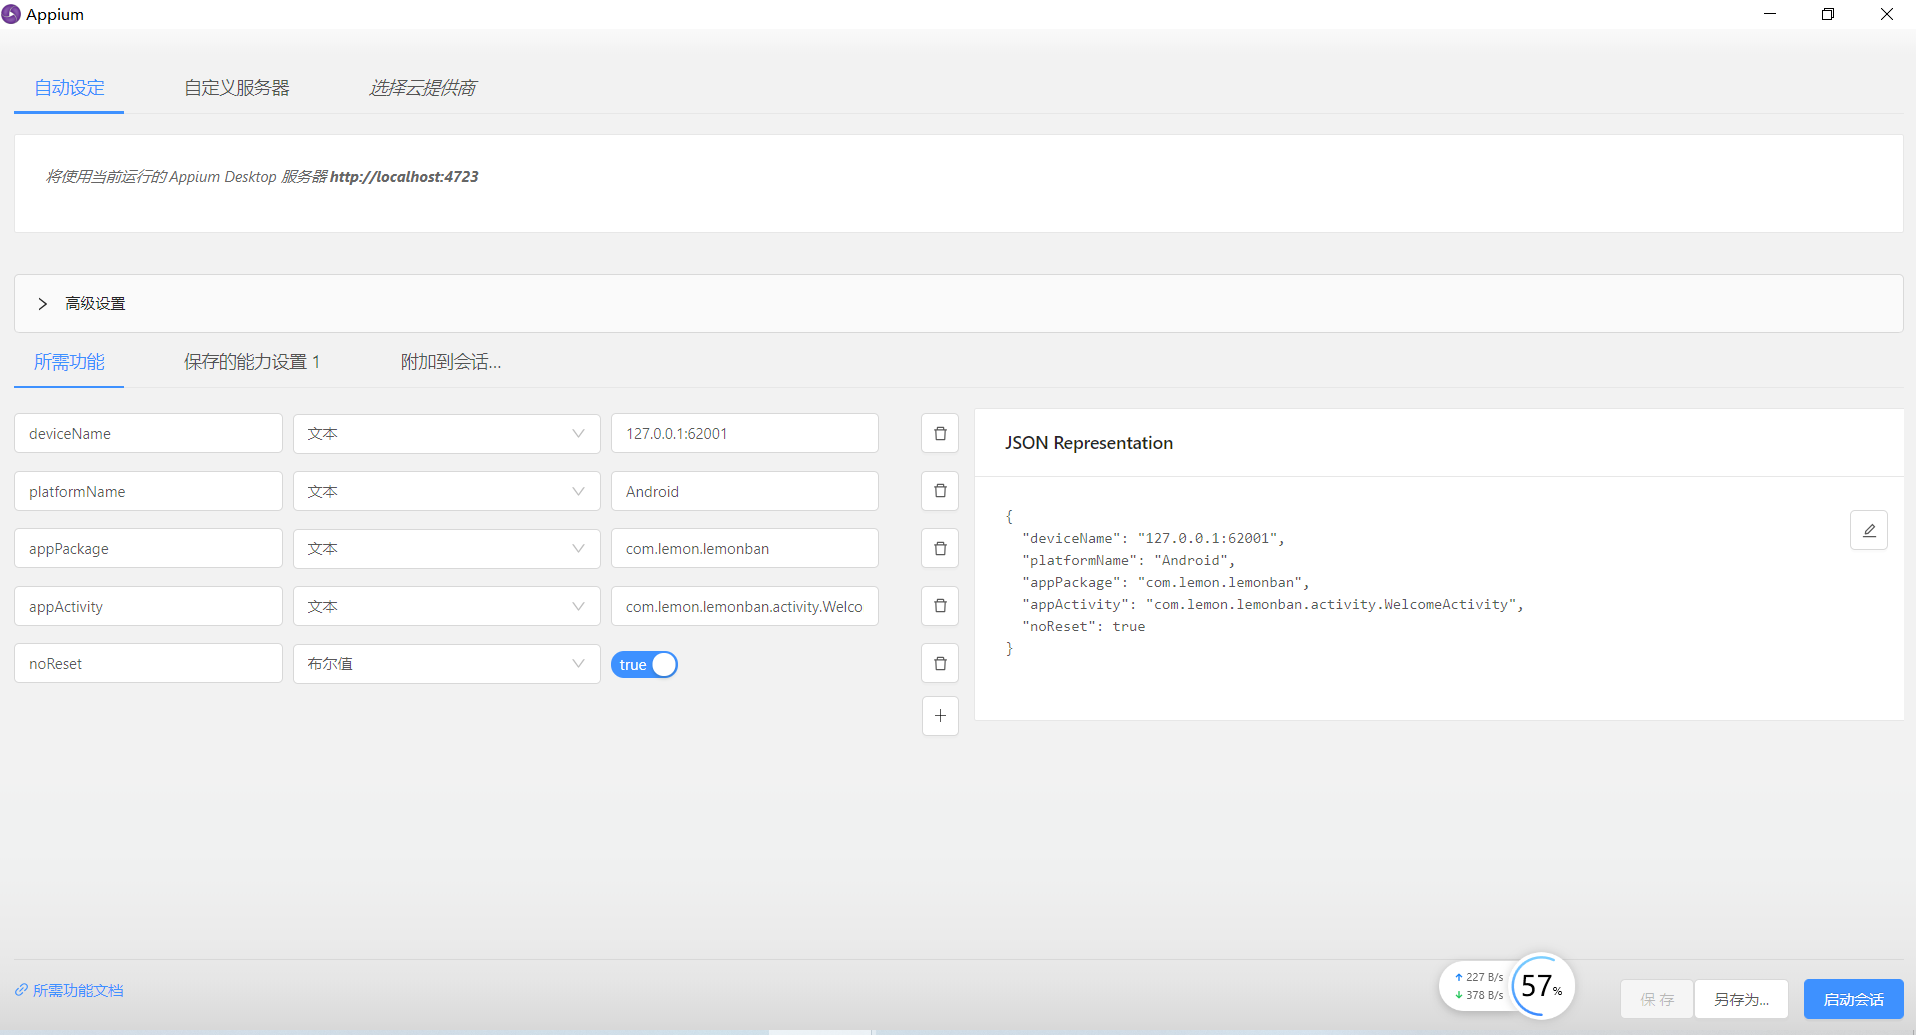Screen dimensions: 1916x1035
Task: Click the noReset name field
Action: 148,663
